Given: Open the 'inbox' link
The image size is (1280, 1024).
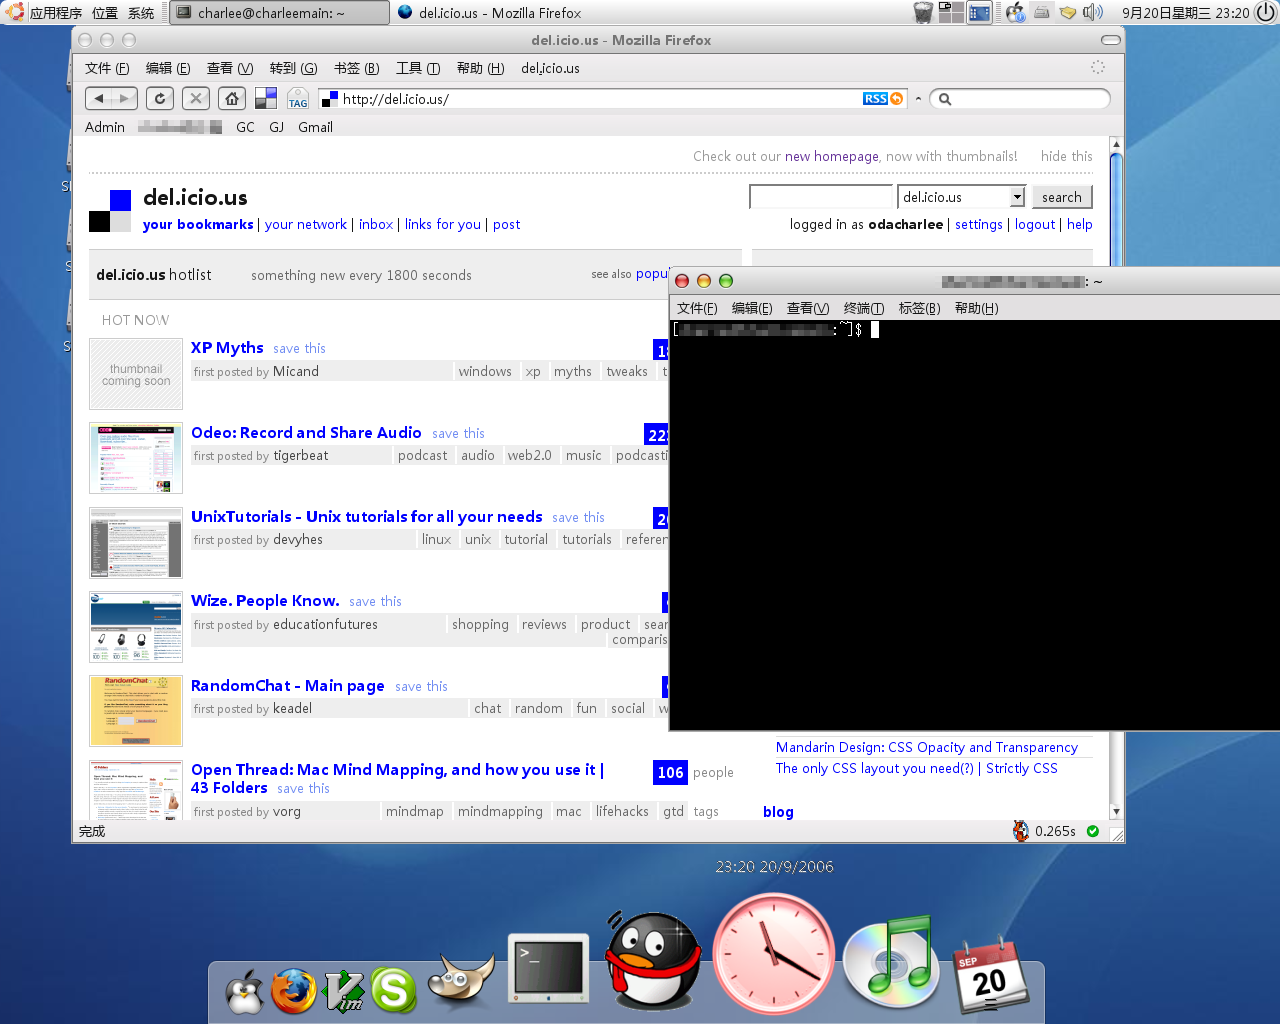Looking at the screenshot, I should coord(376,224).
